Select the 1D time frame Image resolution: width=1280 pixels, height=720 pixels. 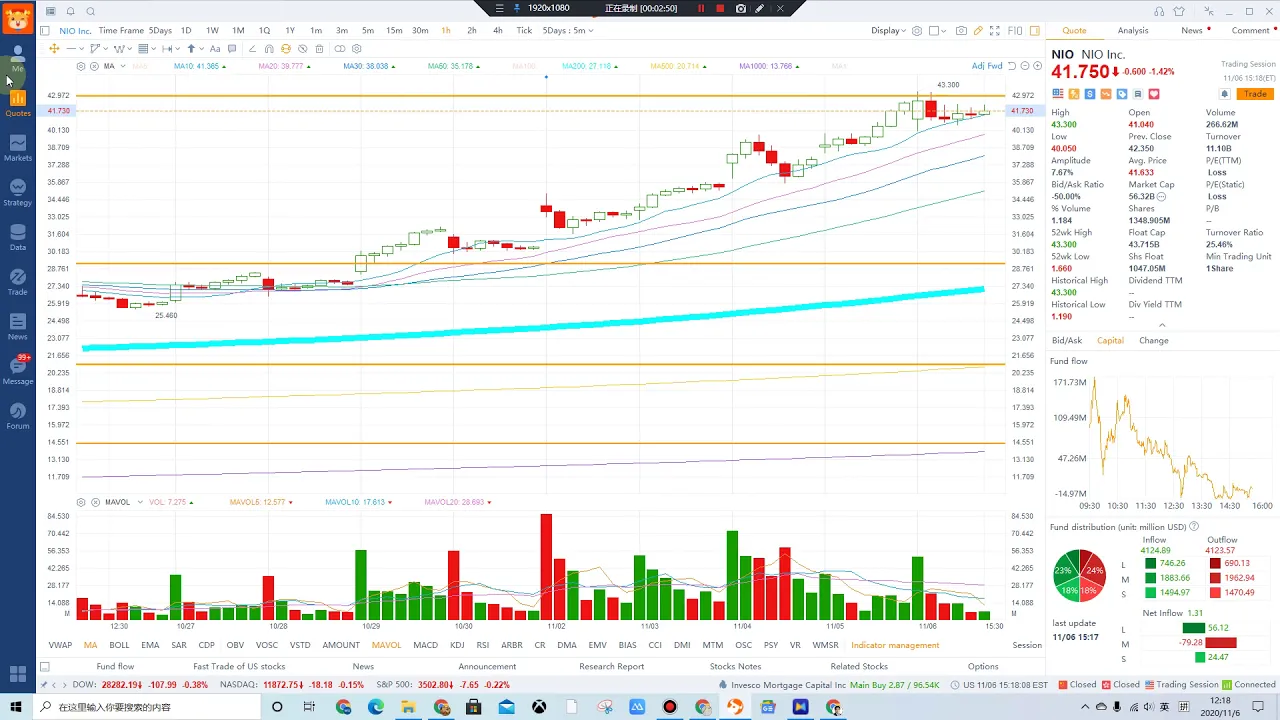click(x=186, y=31)
